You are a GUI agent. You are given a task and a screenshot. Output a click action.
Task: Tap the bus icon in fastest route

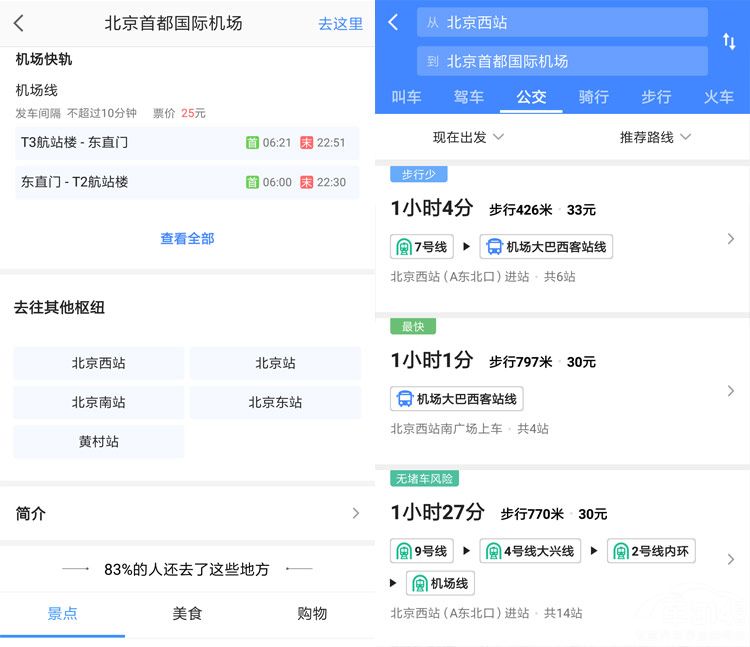[405, 399]
